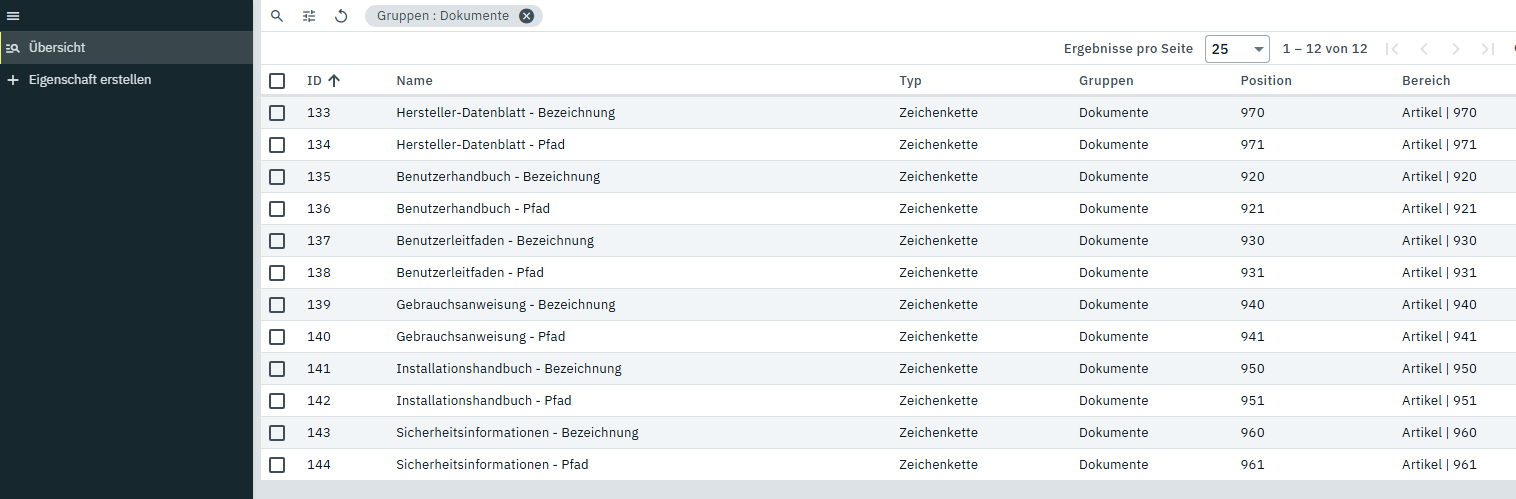The width and height of the screenshot is (1516, 499).
Task: Open the Übersicht sidebar item
Action: point(57,47)
